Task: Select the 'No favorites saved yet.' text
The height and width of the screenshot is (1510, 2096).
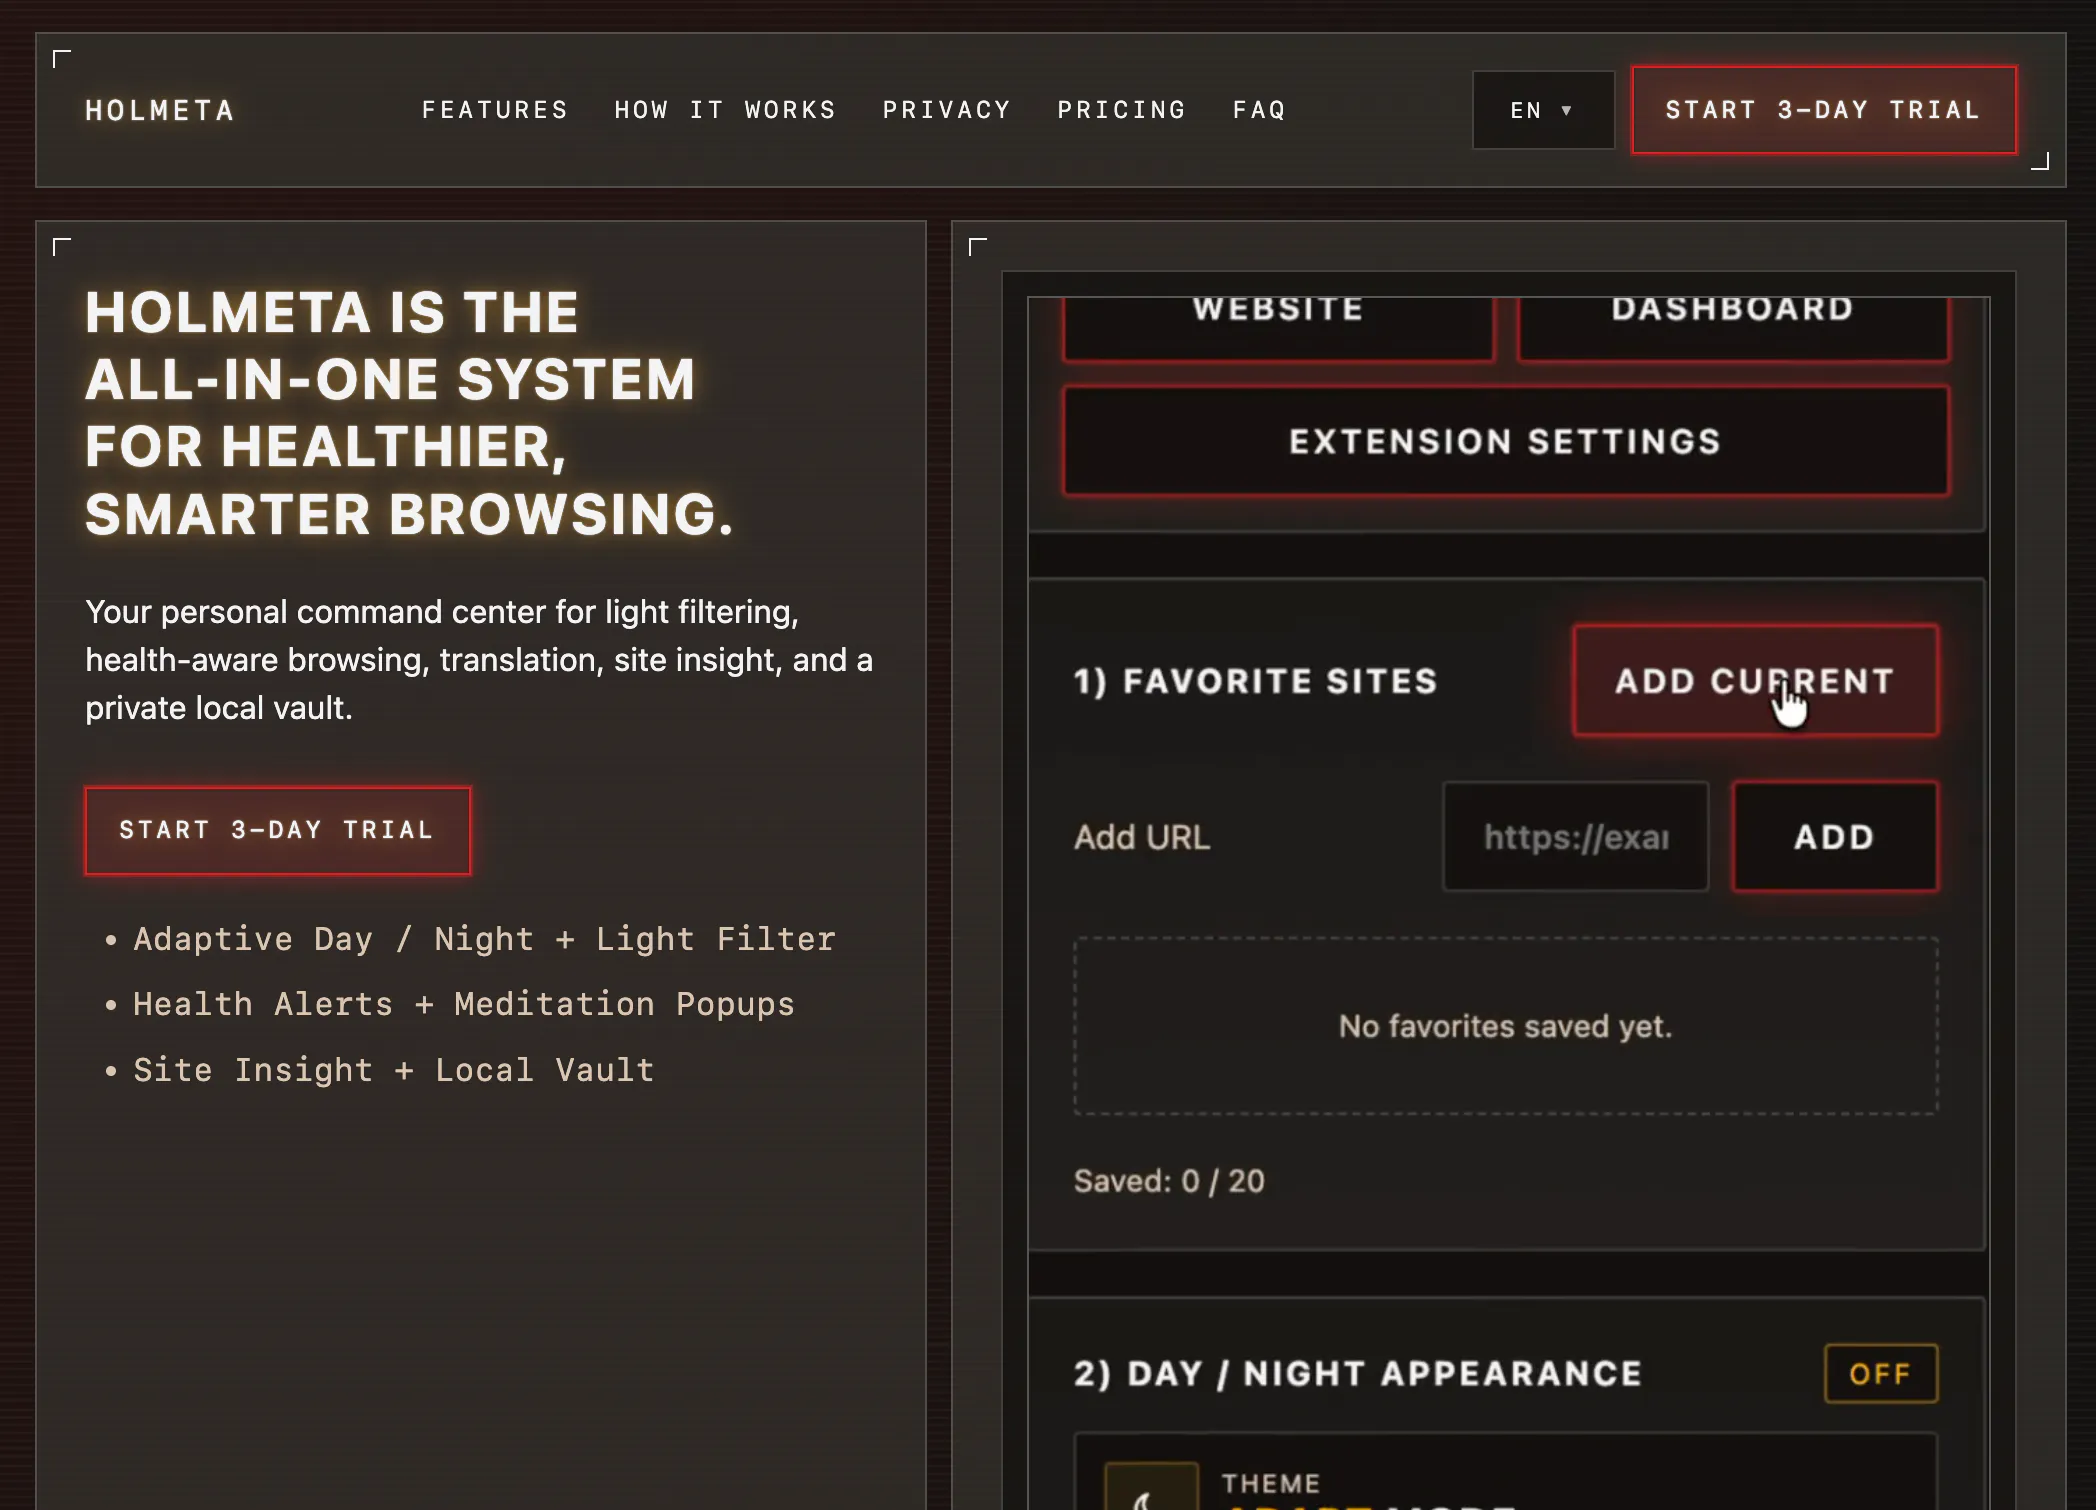Action: coord(1505,1026)
